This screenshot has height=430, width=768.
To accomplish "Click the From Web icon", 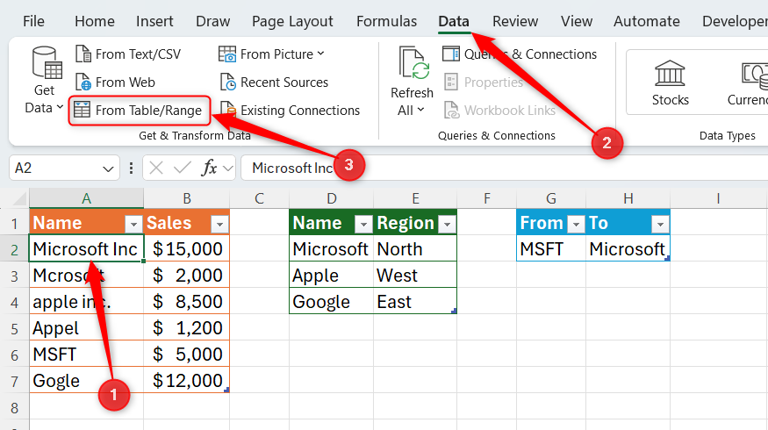I will [84, 82].
